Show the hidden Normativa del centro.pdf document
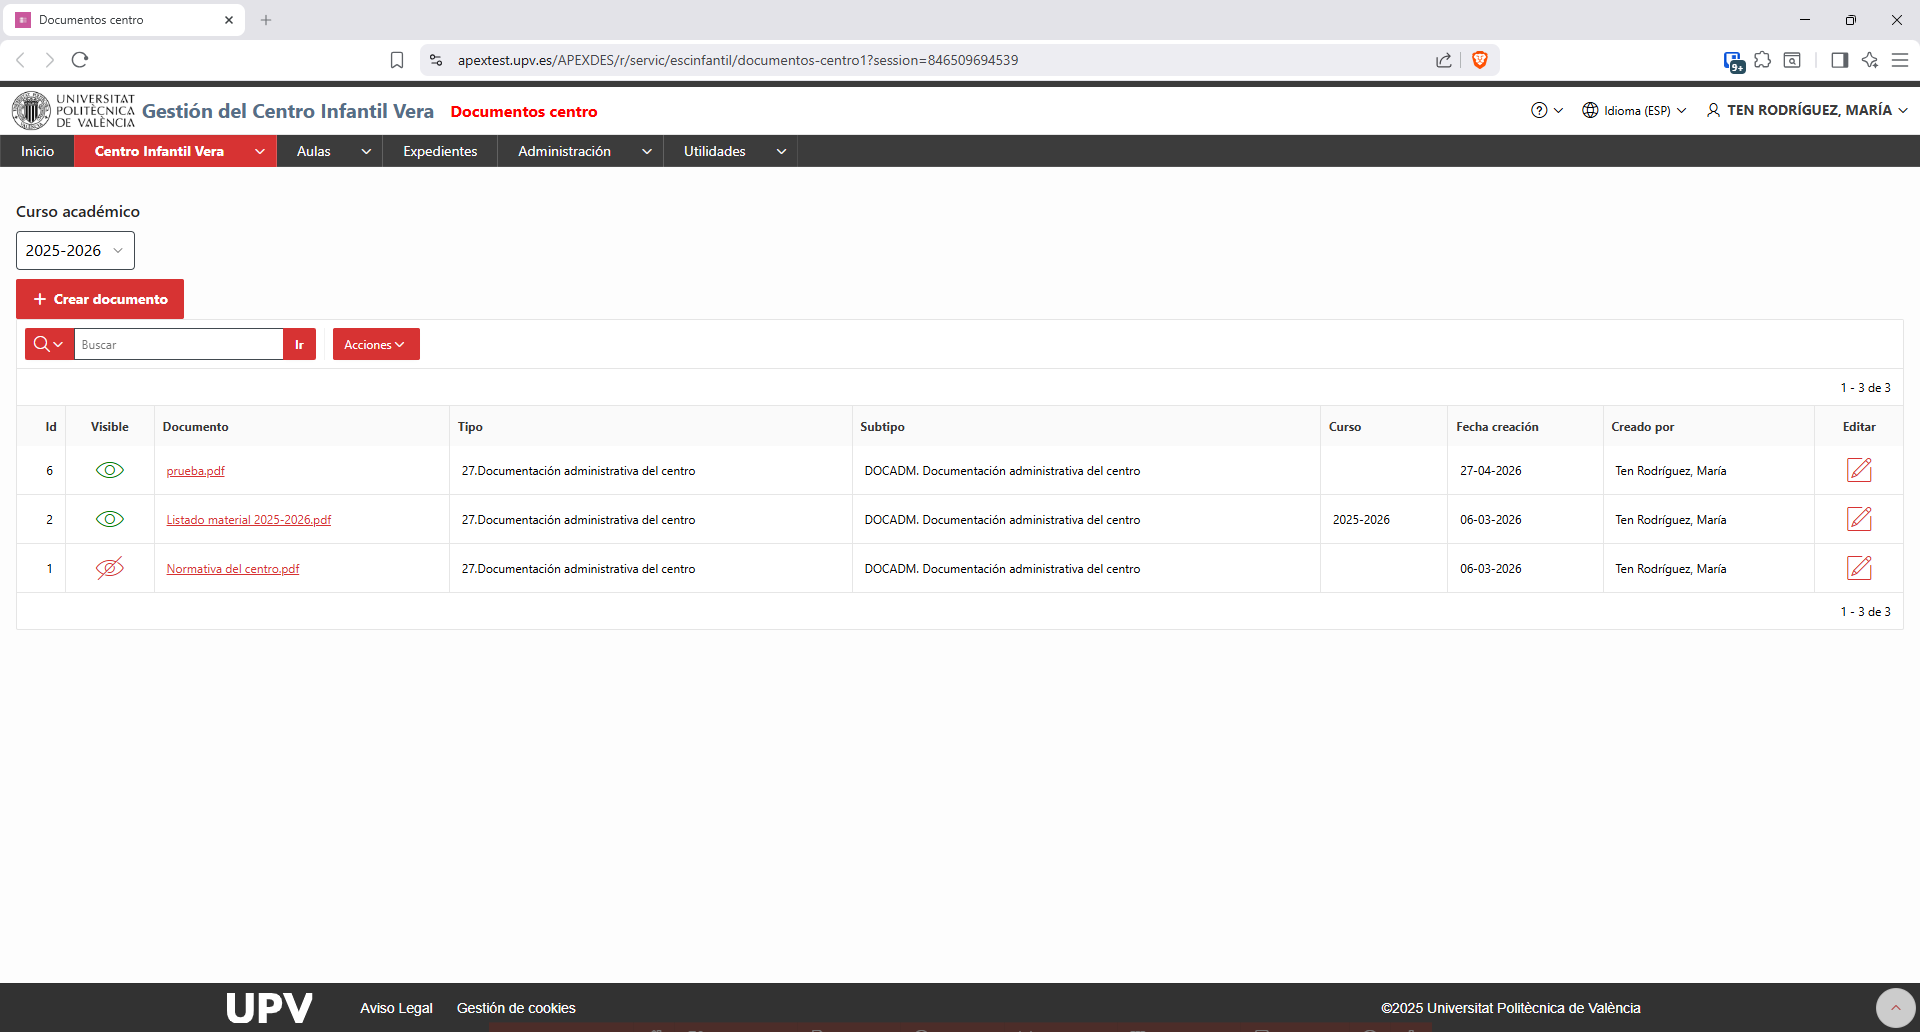This screenshot has width=1920, height=1032. 110,568
